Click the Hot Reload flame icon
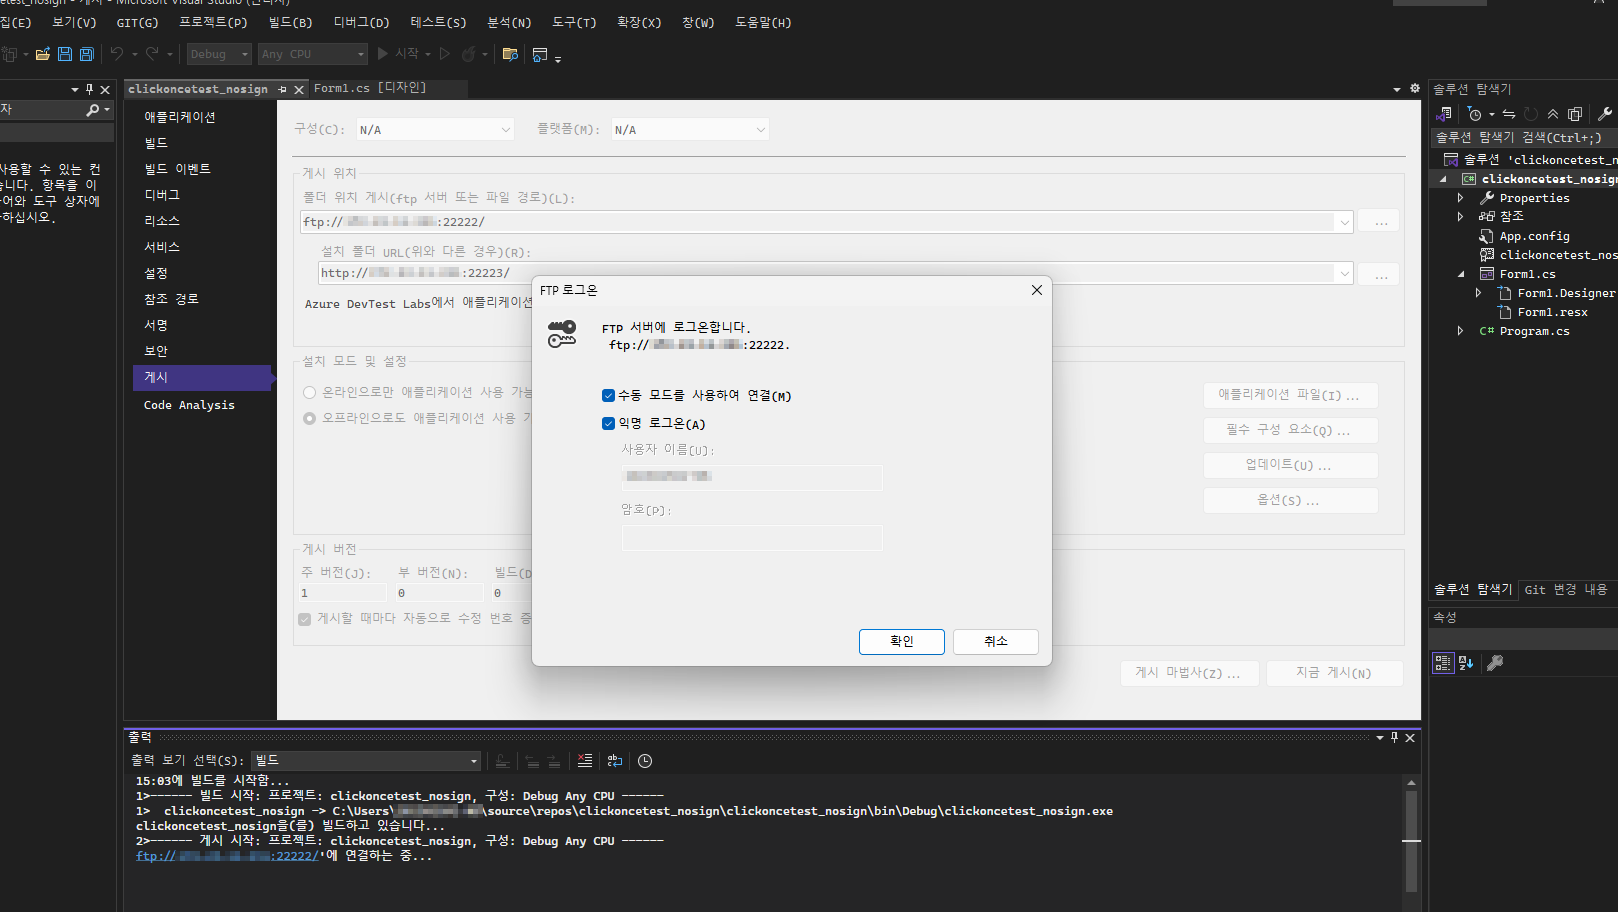 468,54
